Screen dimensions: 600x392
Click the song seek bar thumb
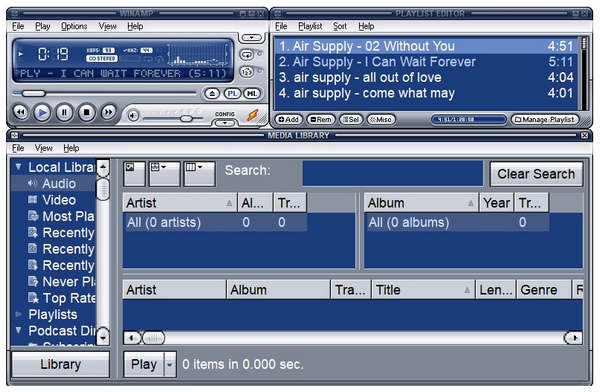tap(34, 93)
